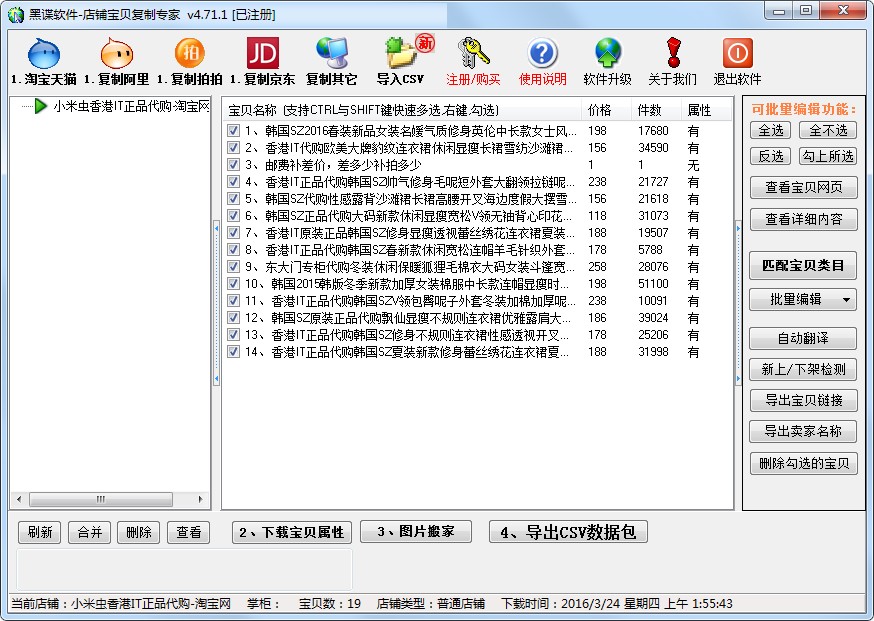Screen dimensions: 874x621
Task: Click the 图片搬家 step 3 button
Action: (x=414, y=532)
